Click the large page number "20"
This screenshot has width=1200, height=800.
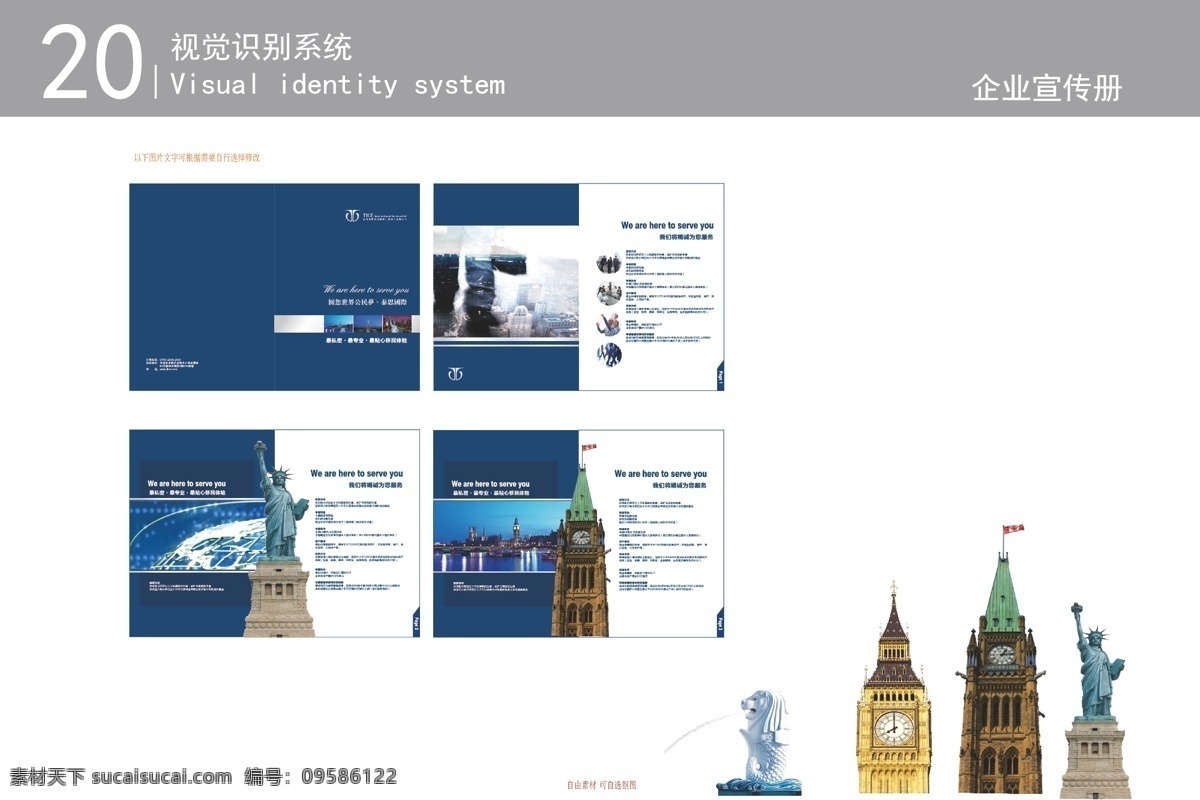click(x=92, y=63)
